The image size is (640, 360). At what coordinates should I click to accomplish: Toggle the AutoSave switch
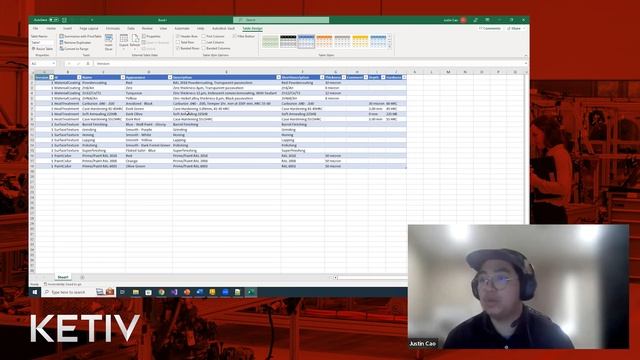point(53,20)
